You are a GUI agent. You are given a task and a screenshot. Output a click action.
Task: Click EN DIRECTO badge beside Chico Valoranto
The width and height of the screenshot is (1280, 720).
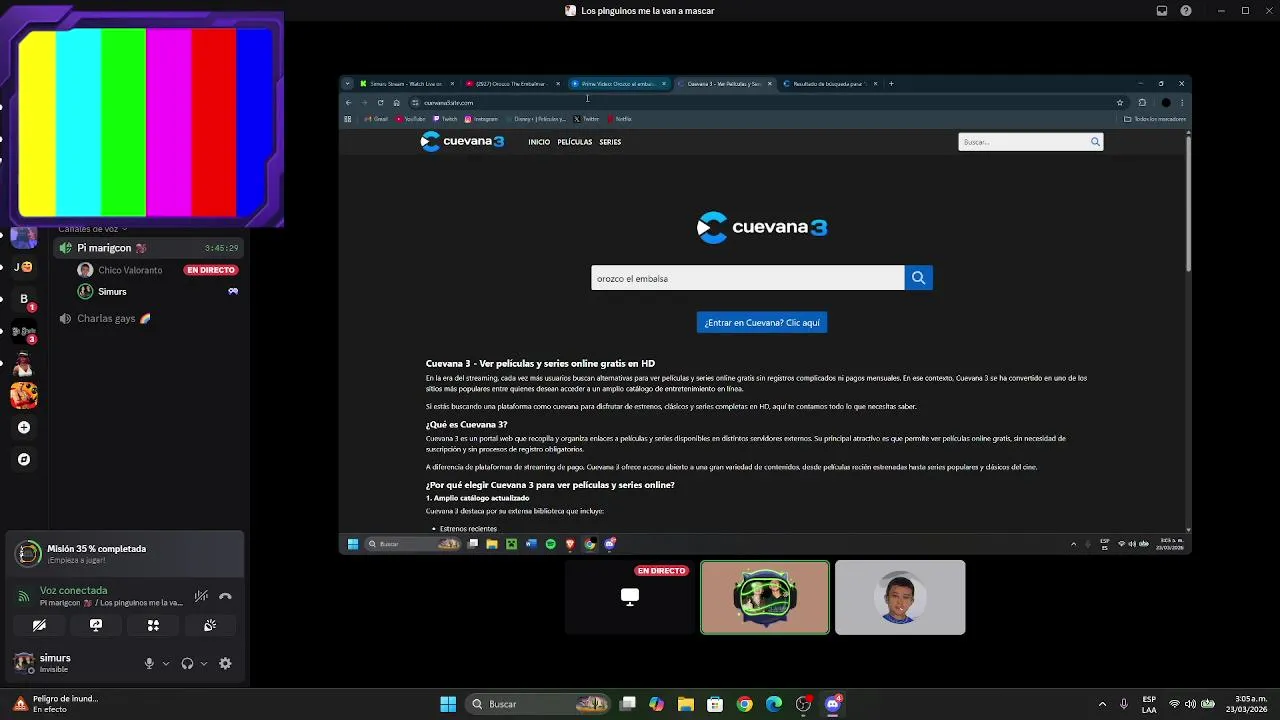point(210,270)
